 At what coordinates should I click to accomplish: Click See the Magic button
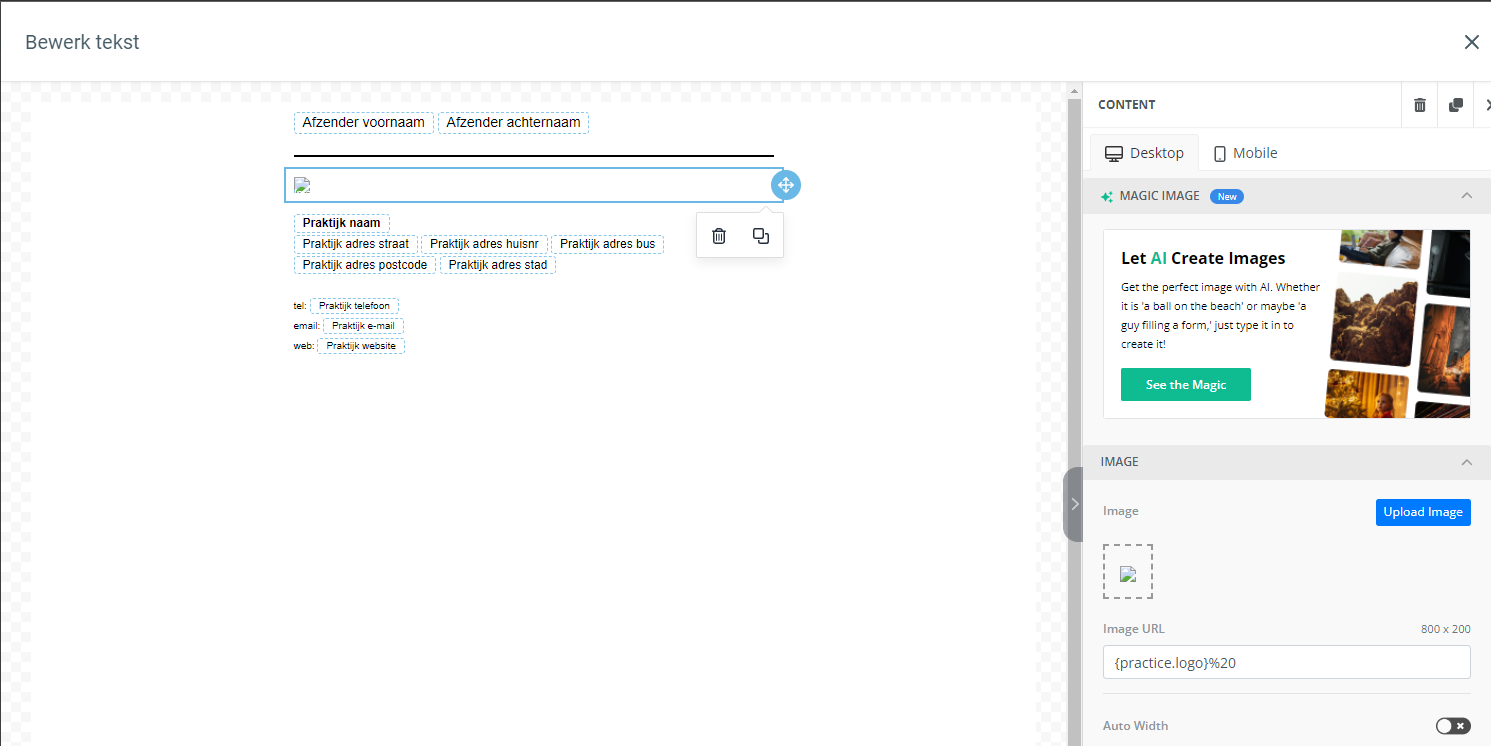[1186, 385]
